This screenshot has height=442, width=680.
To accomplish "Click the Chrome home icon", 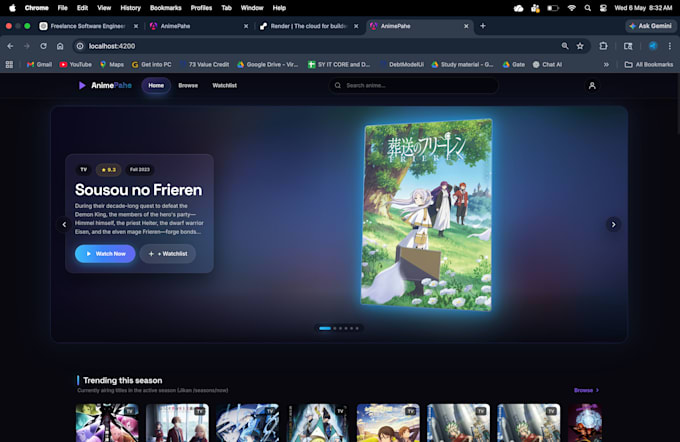I will (x=60, y=46).
